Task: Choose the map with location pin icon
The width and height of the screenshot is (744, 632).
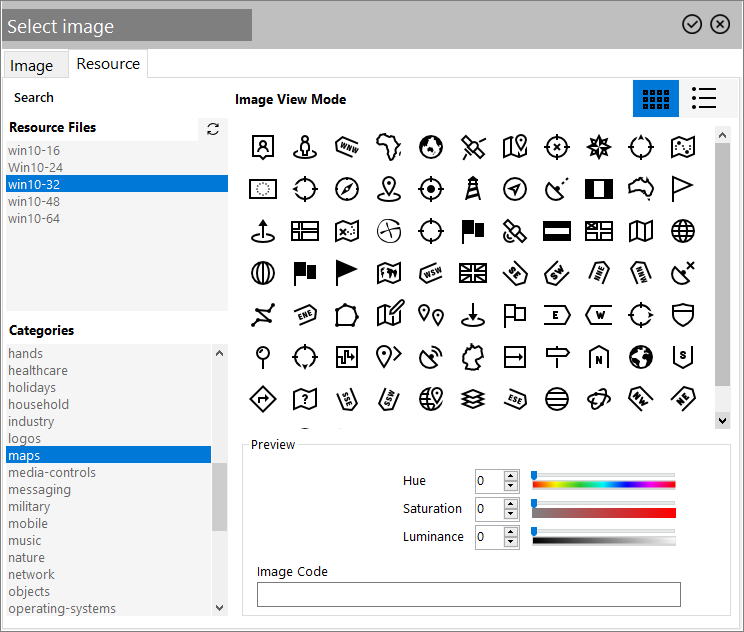Action: point(515,147)
